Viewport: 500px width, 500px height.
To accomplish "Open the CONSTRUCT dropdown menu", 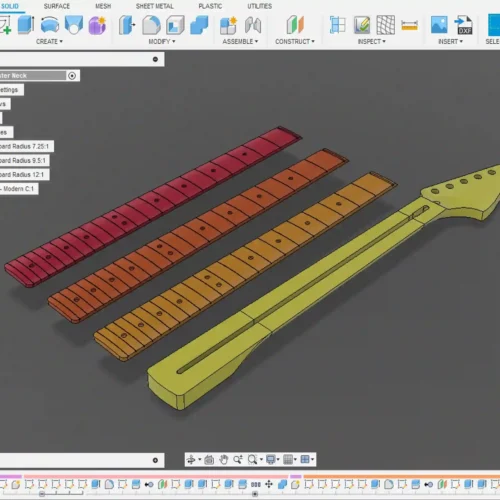I will [x=295, y=41].
